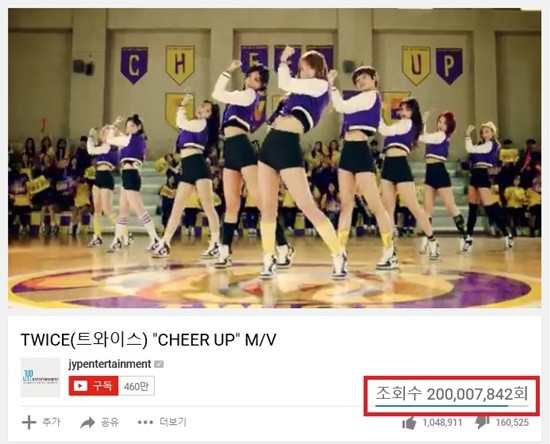Click the share arrow icon
This screenshot has height=444, width=550.
point(87,423)
